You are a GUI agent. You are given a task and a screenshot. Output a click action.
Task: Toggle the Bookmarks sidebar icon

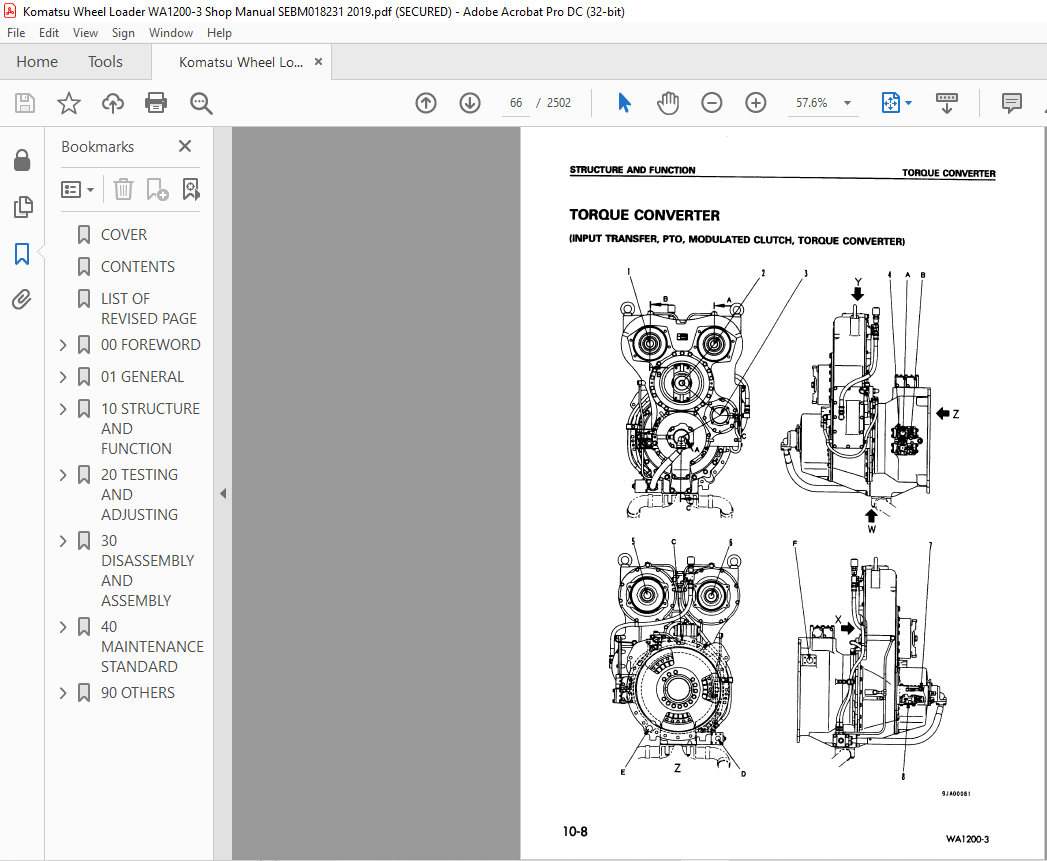[x=22, y=254]
